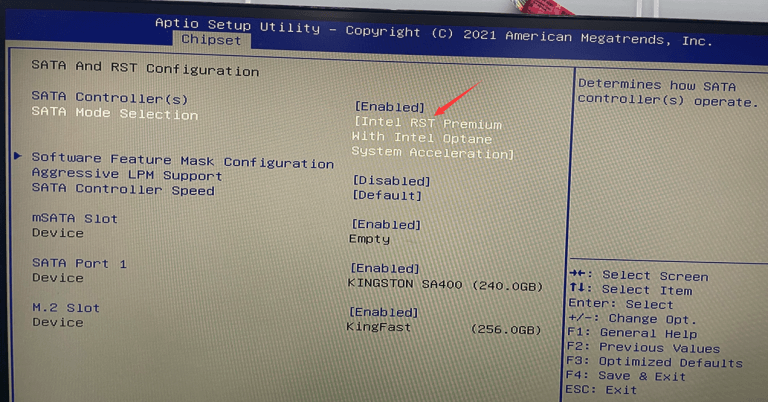
Task: Click SATA And RST Configuration heading
Action: pyautogui.click(x=145, y=68)
